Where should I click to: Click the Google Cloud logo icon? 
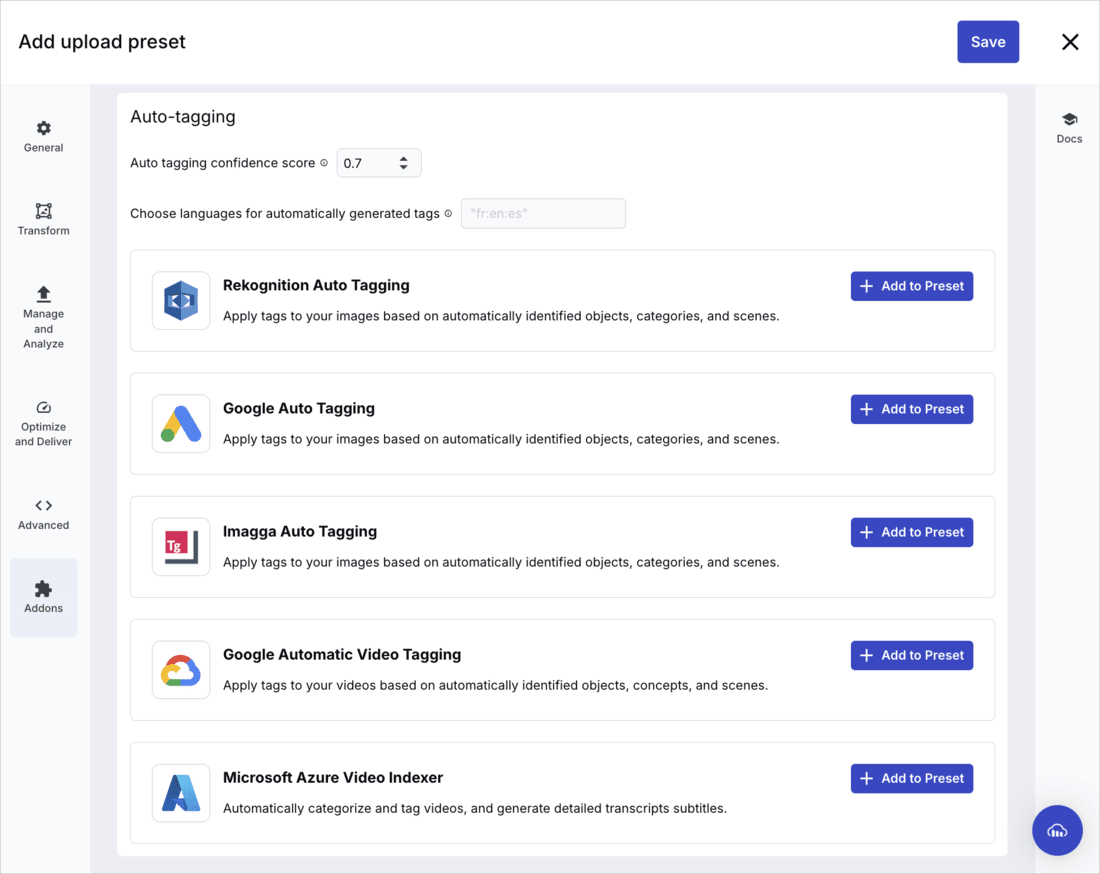click(181, 670)
